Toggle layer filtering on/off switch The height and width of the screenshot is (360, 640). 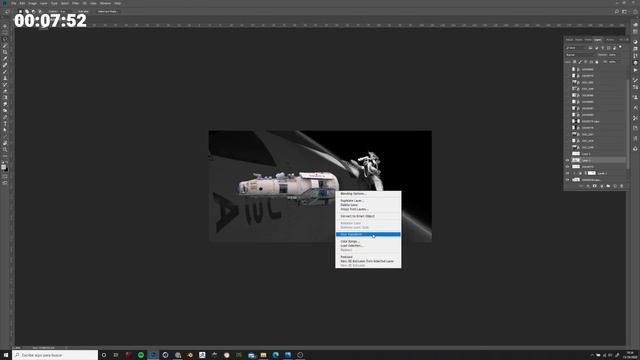coord(620,47)
